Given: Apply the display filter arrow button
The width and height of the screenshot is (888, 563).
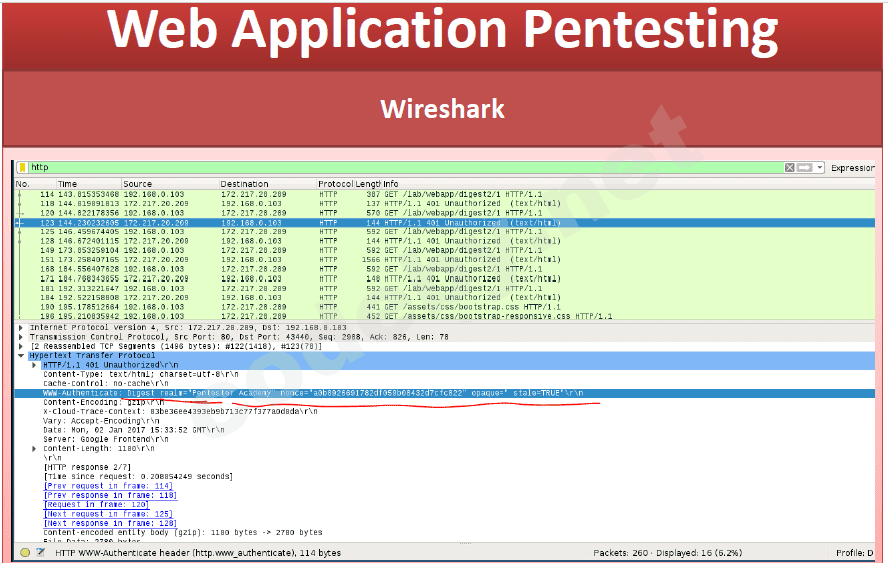Looking at the screenshot, I should tap(804, 168).
